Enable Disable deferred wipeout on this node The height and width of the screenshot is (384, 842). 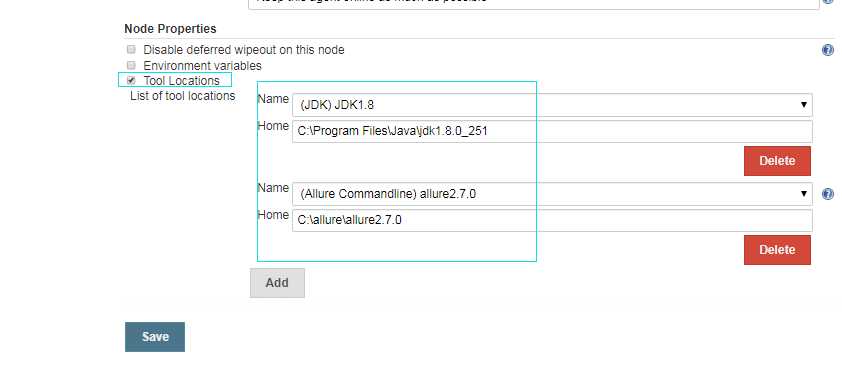tap(131, 49)
